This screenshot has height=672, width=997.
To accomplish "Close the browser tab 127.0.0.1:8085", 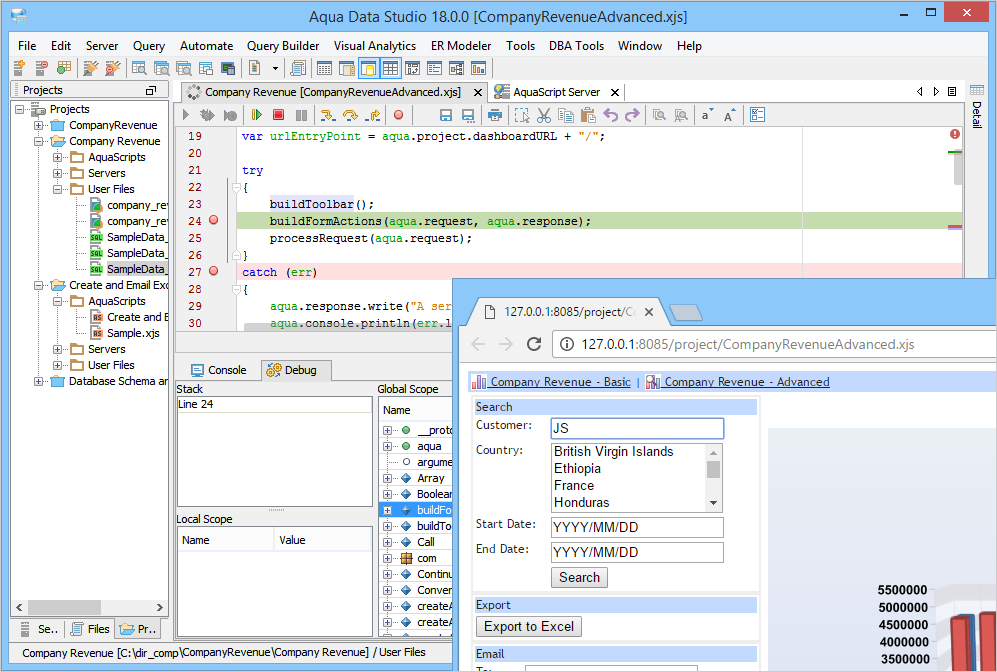I will [x=649, y=312].
